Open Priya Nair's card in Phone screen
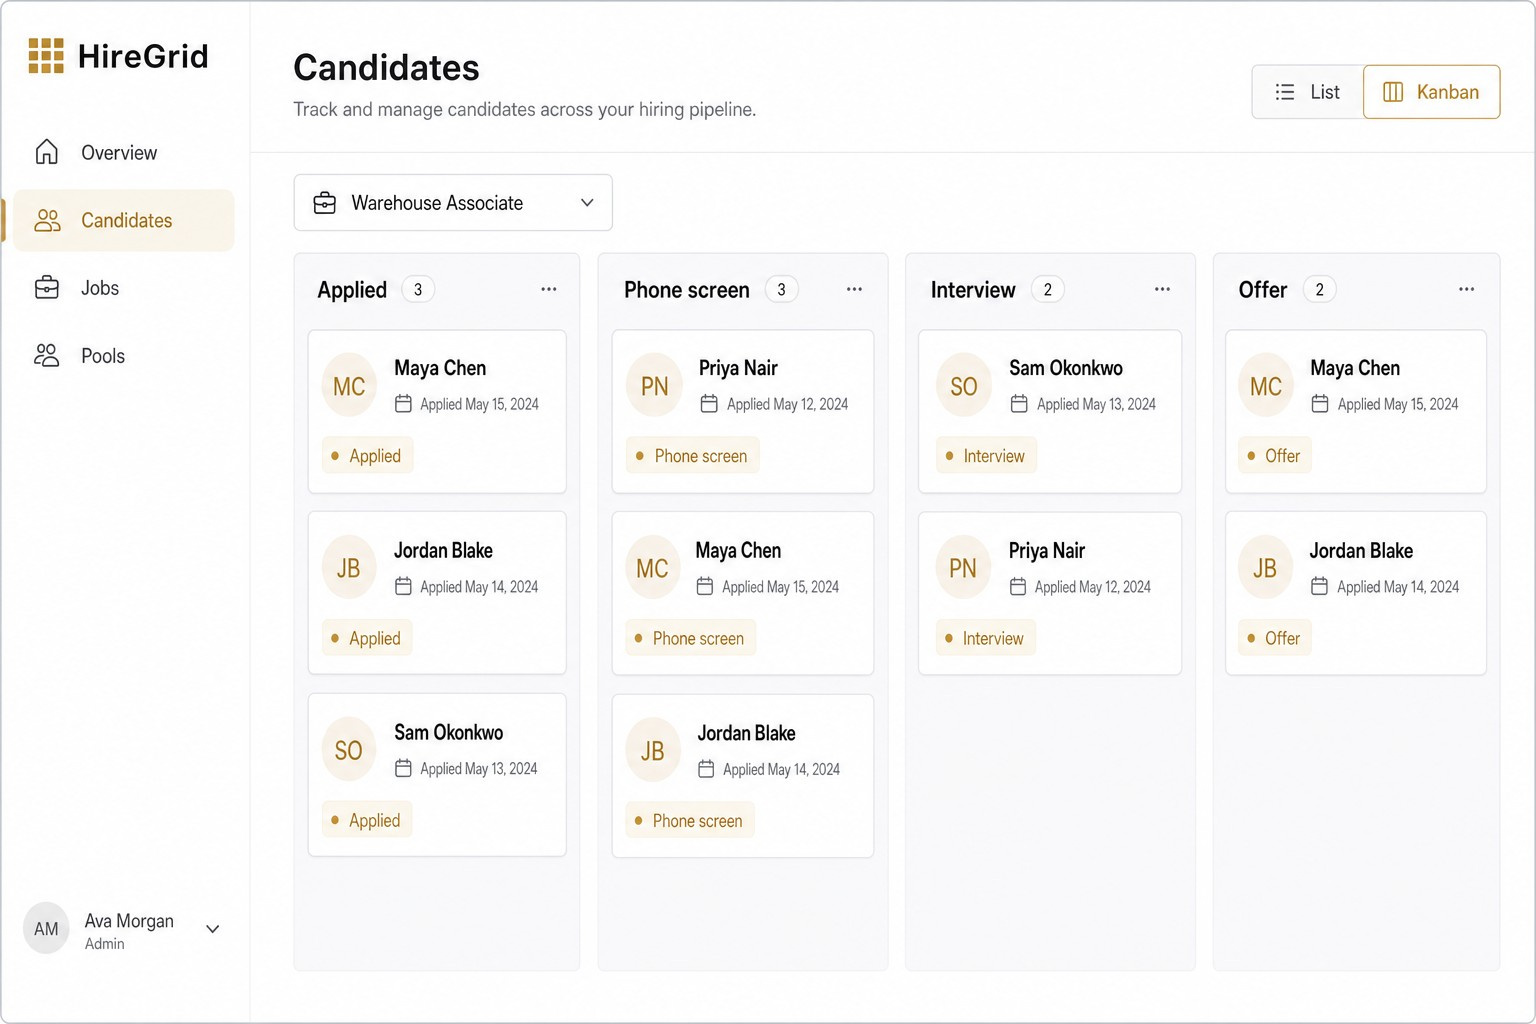1536x1024 pixels. point(743,411)
